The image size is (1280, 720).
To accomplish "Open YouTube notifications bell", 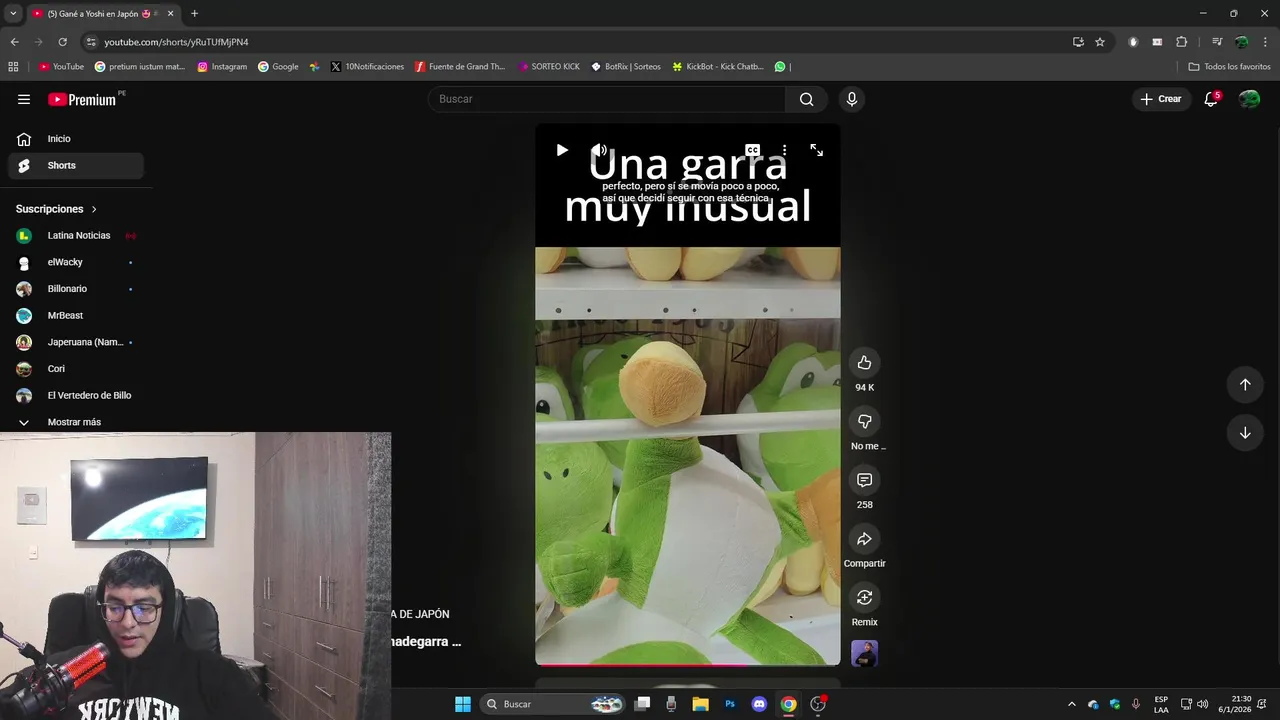I will point(1211,99).
